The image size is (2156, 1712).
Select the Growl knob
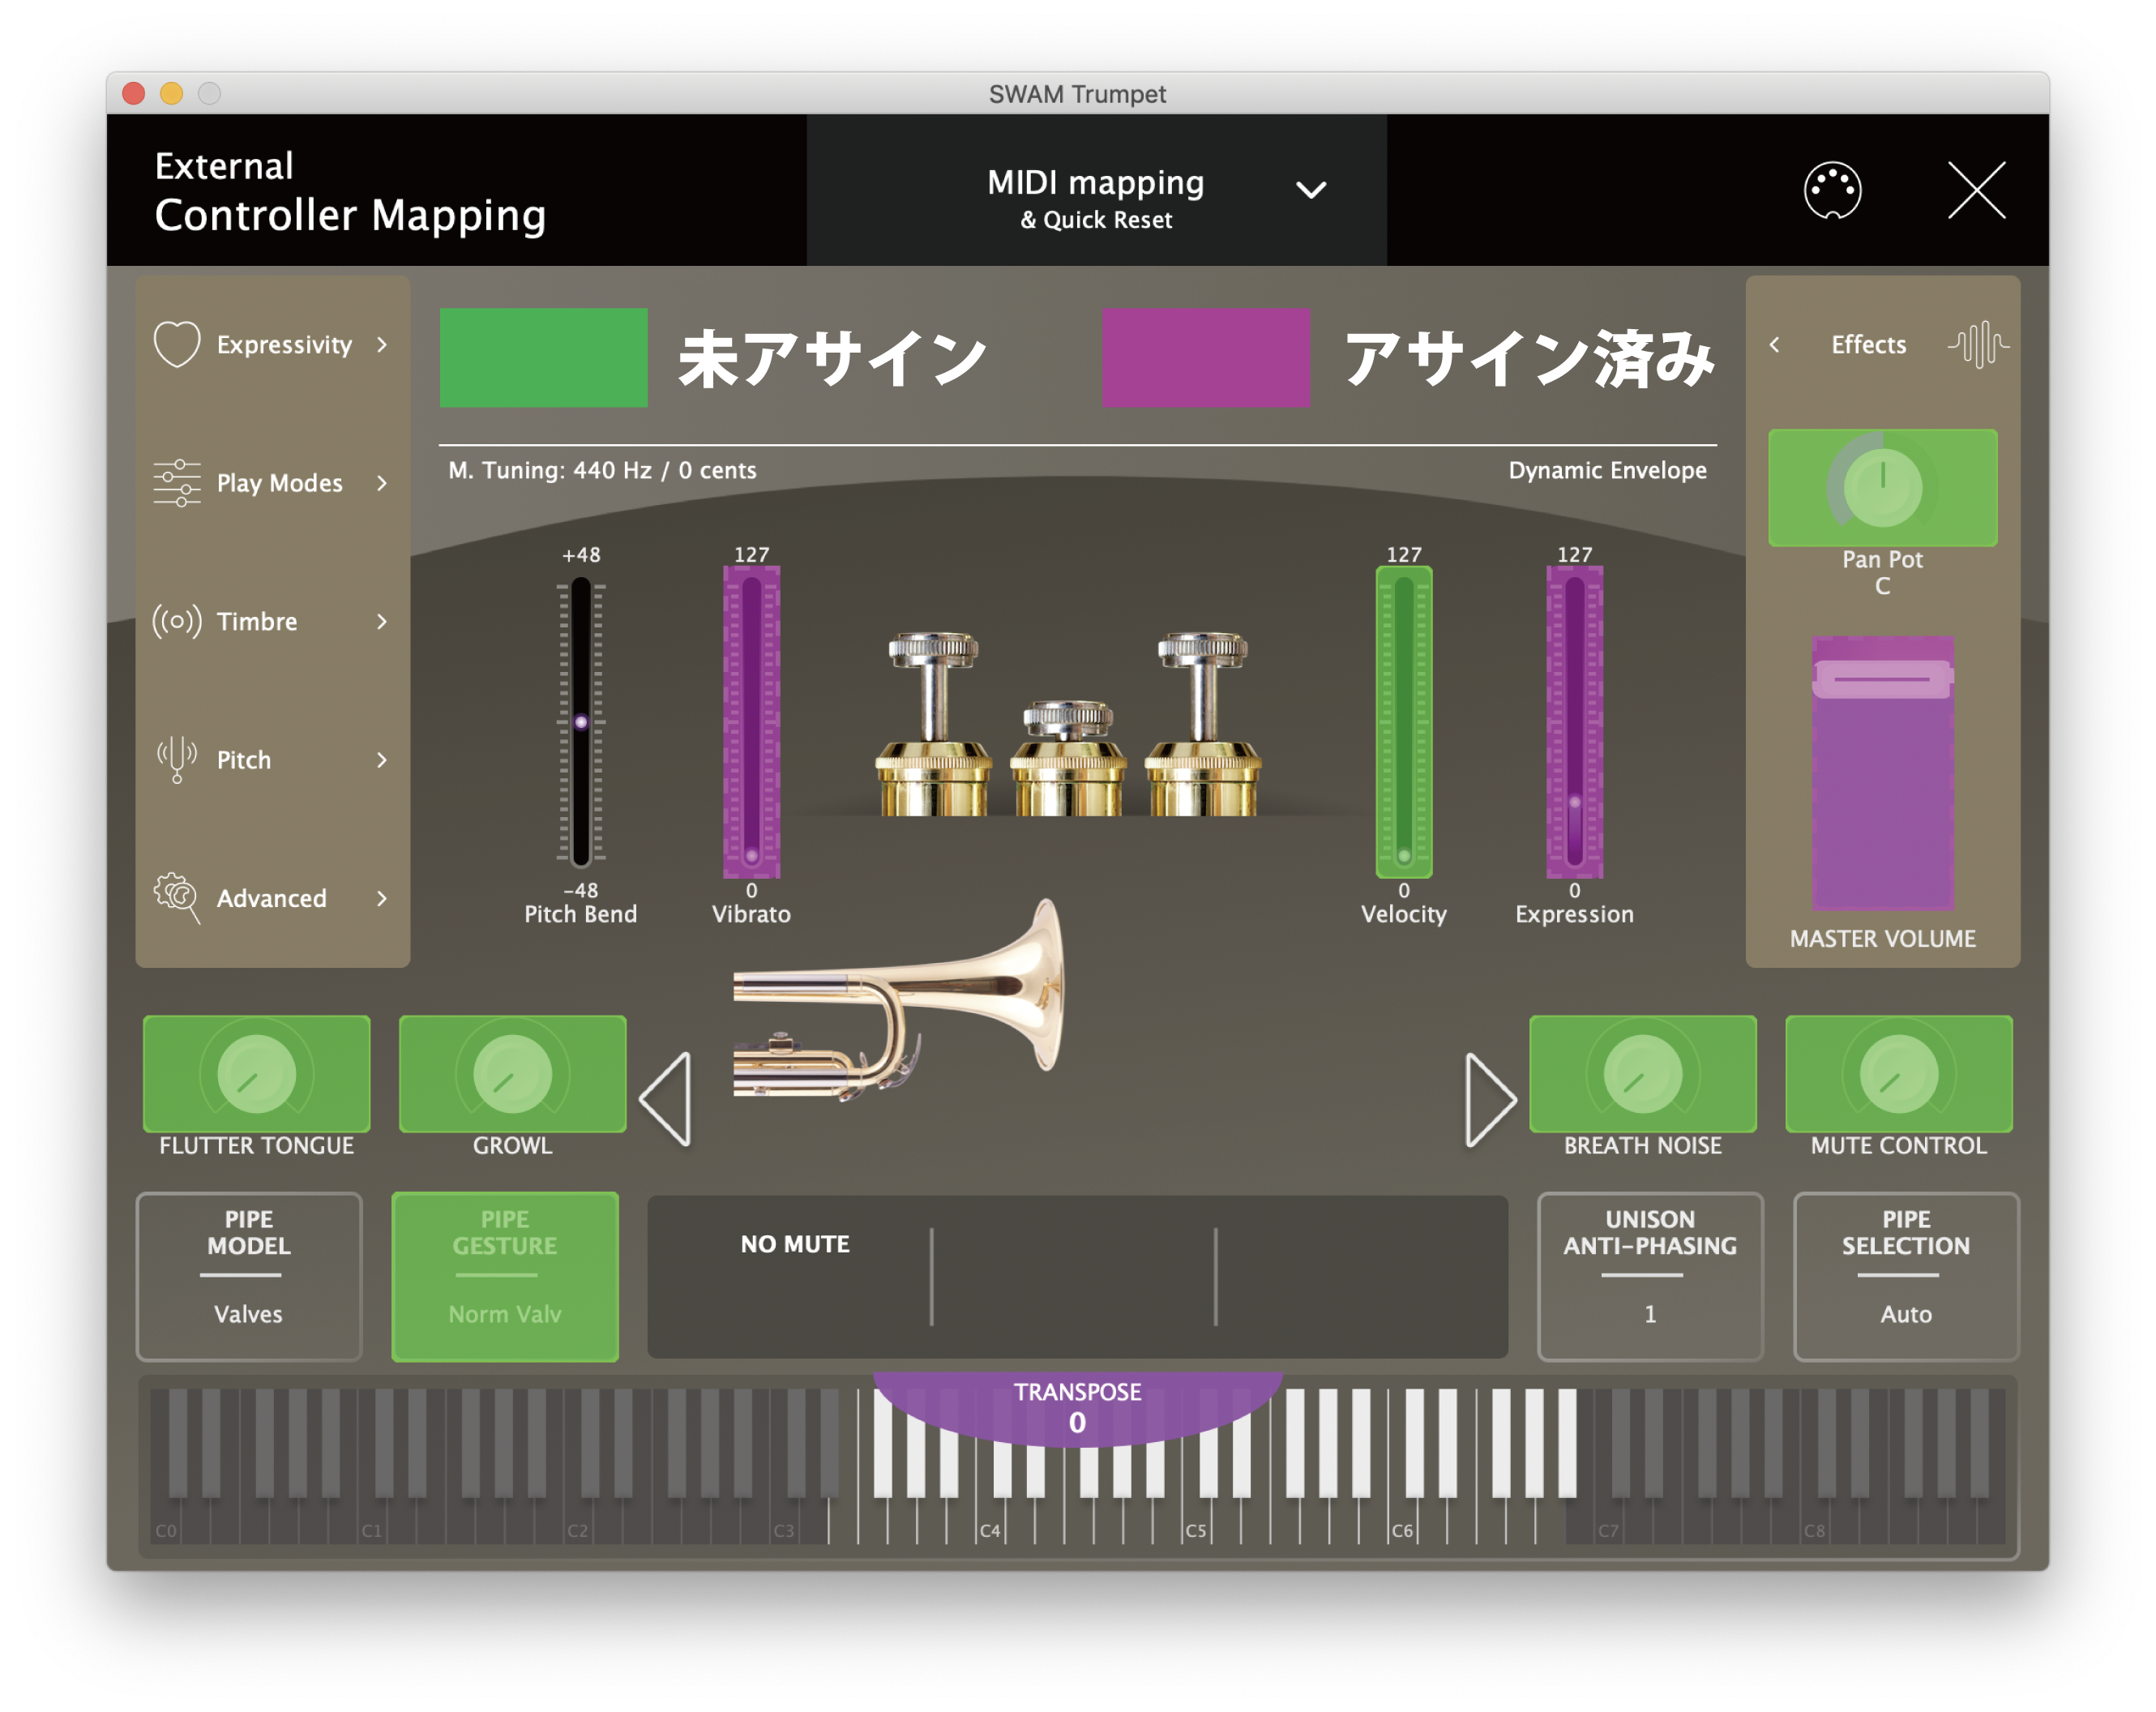coord(512,1074)
